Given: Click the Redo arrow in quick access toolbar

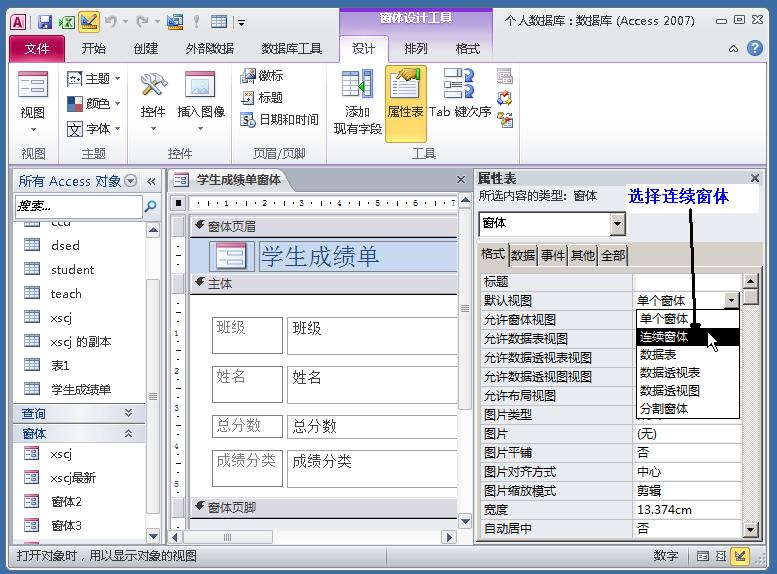Looking at the screenshot, I should pyautogui.click(x=143, y=22).
